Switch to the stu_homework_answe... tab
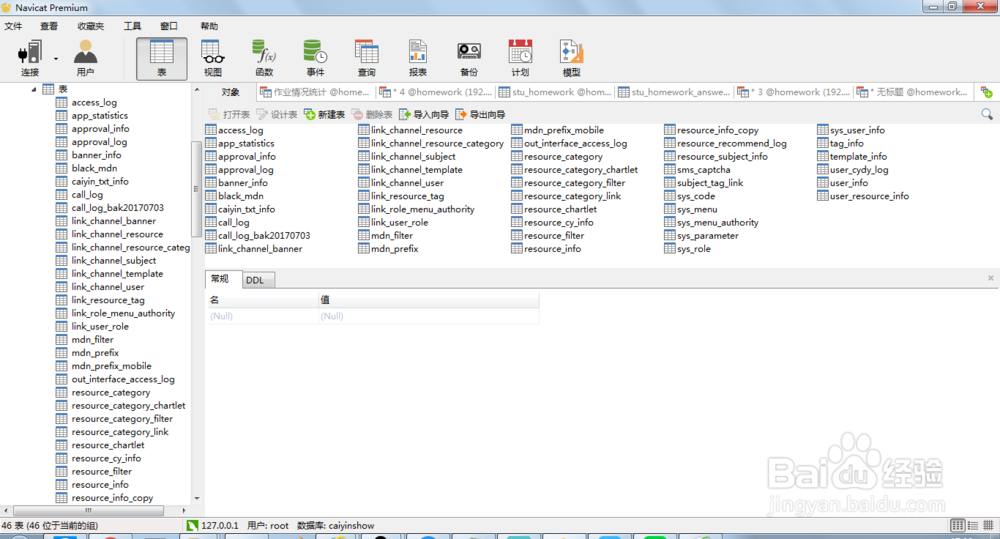This screenshot has width=1000, height=539. (x=674, y=92)
